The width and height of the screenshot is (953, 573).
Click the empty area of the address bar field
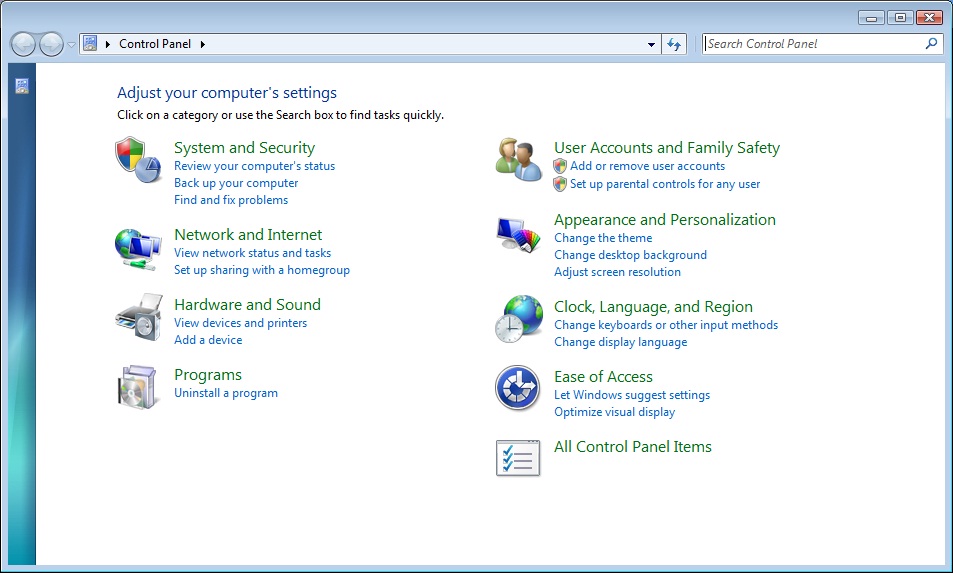[425, 44]
